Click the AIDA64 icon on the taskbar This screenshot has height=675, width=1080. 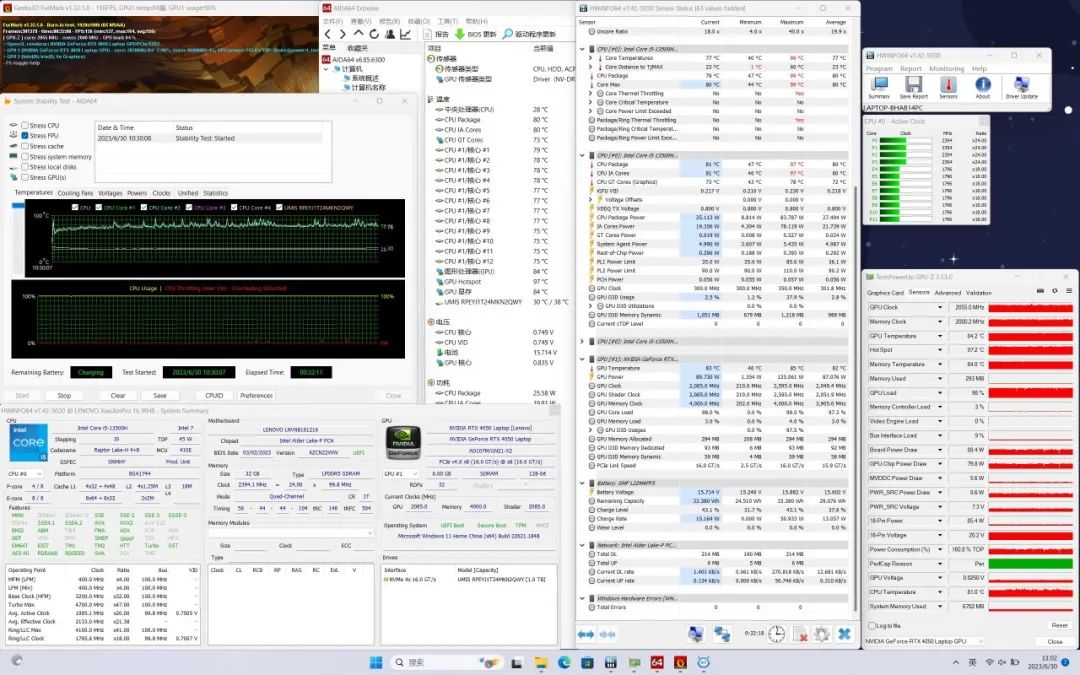656,663
